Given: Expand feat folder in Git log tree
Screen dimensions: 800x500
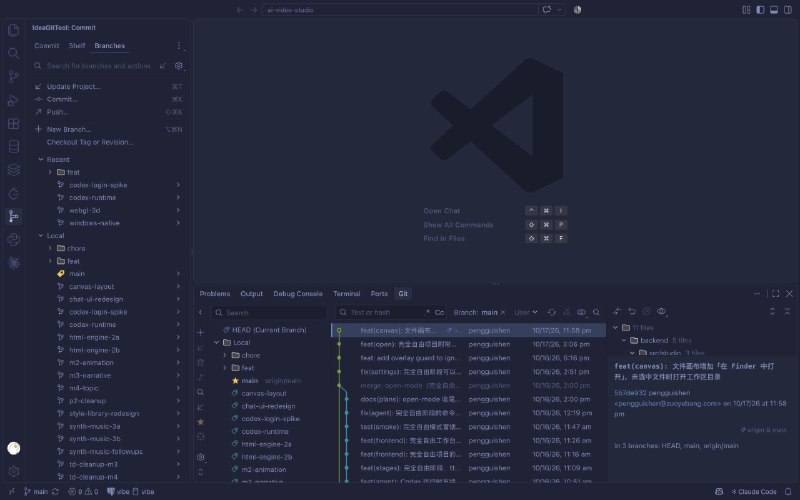Looking at the screenshot, I should click(x=225, y=368).
